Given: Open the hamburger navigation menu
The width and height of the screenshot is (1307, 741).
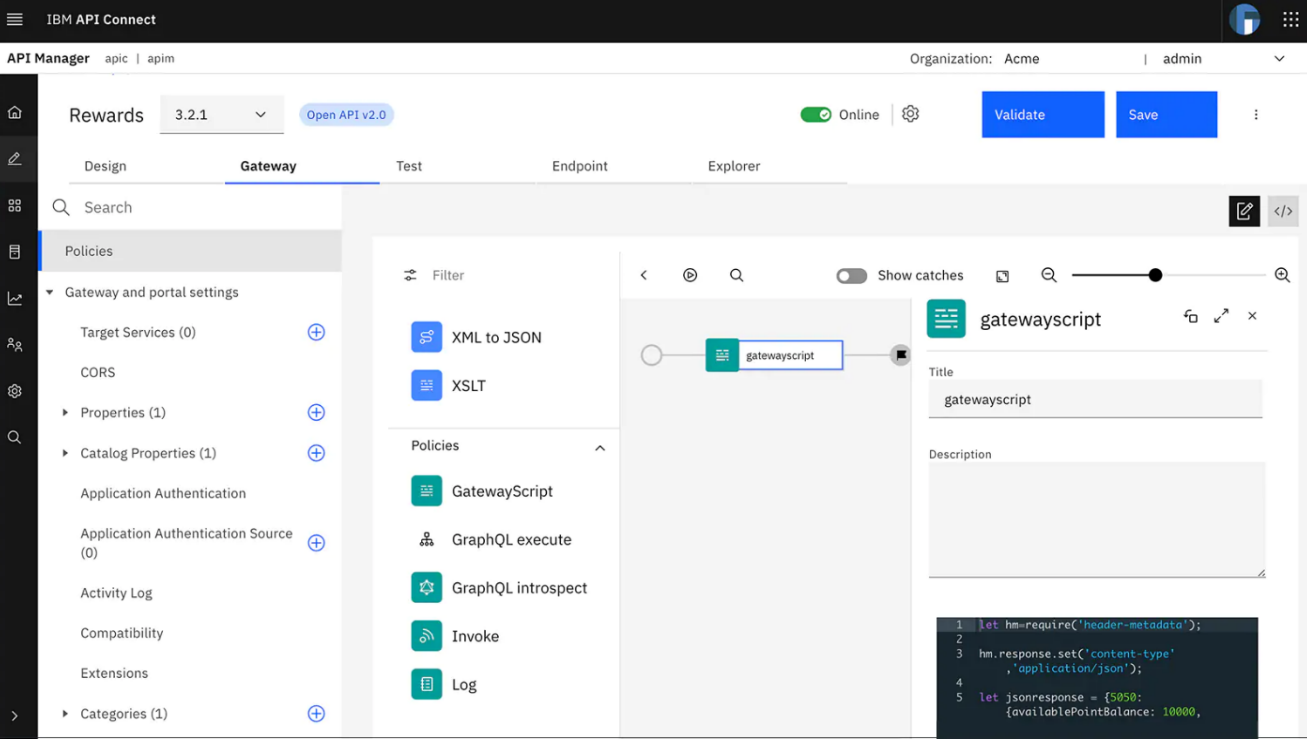Looking at the screenshot, I should pos(15,19).
